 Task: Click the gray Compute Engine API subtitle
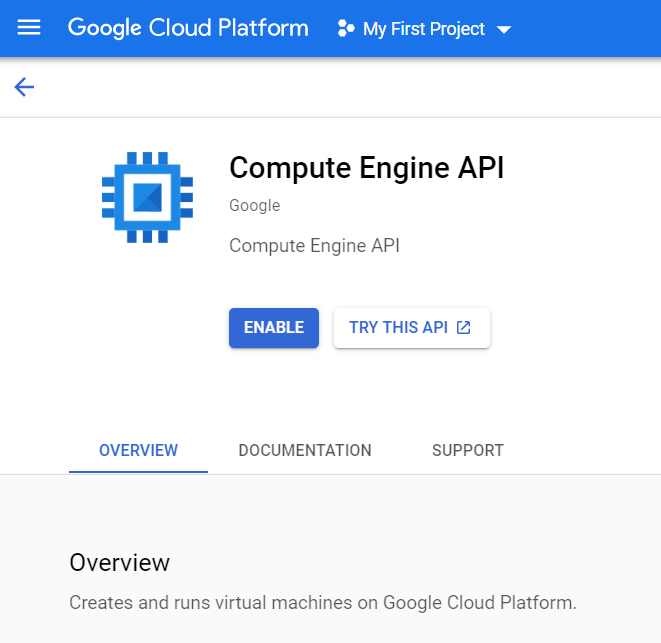pos(314,245)
